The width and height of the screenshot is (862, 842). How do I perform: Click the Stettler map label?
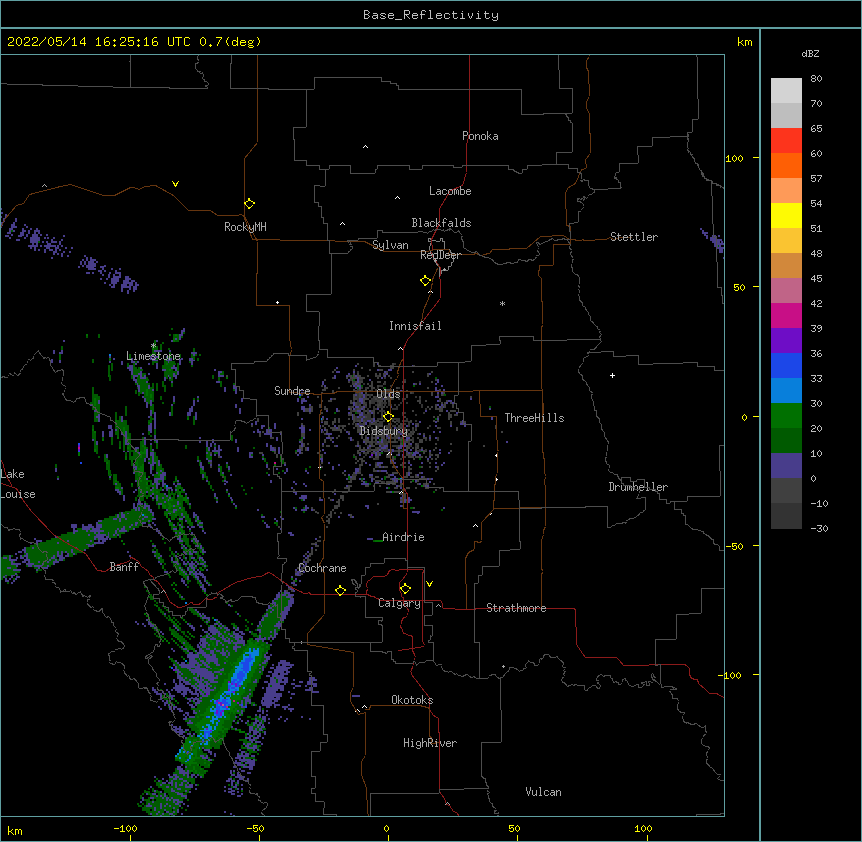tap(634, 237)
